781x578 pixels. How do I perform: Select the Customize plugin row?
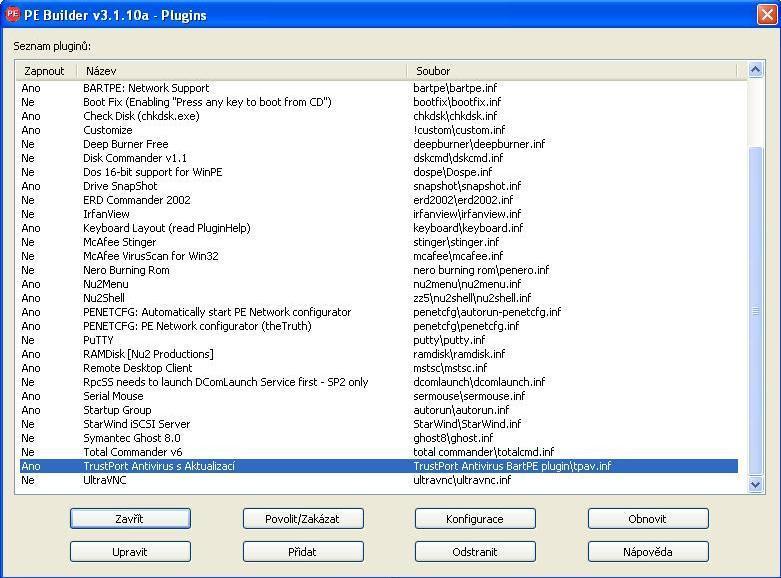click(x=379, y=130)
